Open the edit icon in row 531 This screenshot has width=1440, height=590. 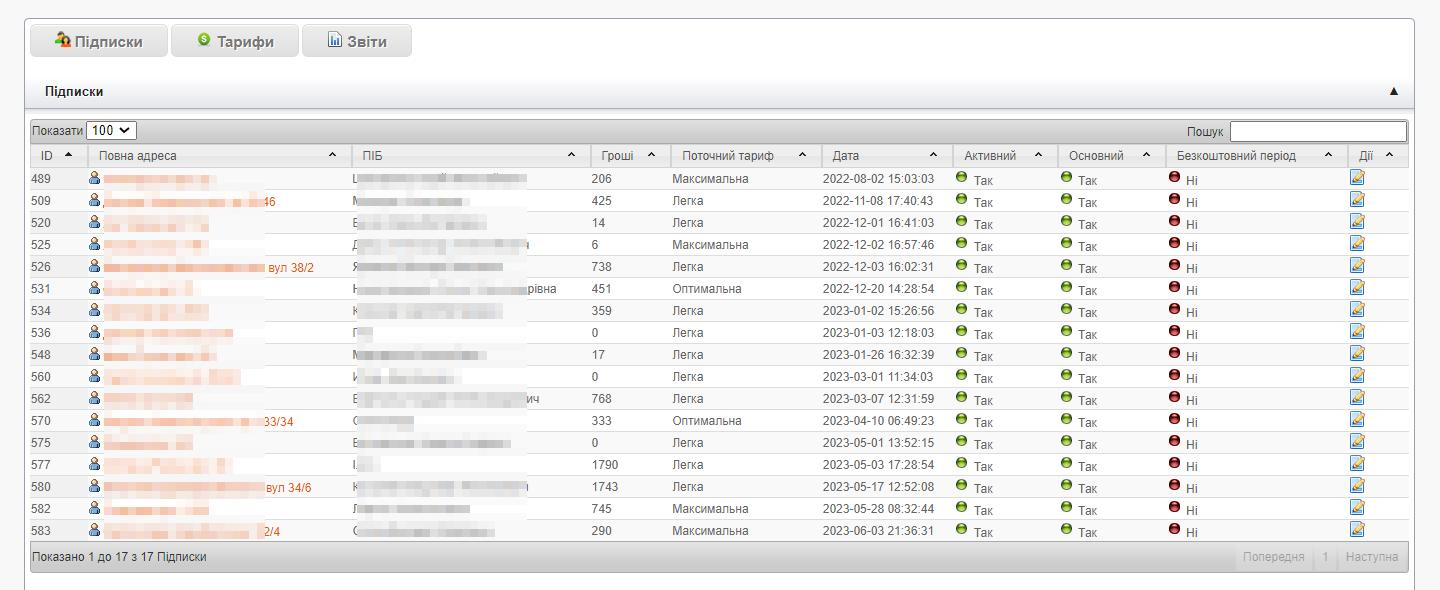pos(1357,287)
